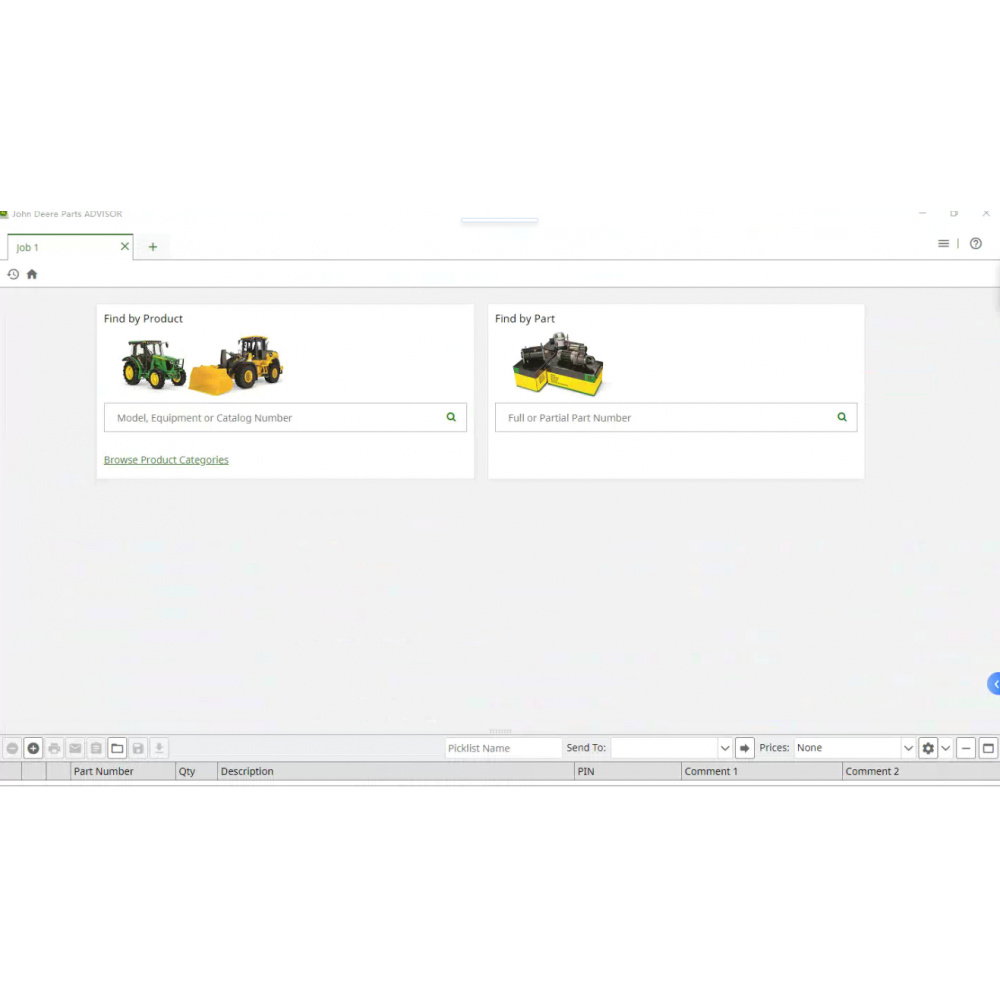Open the hamburger menu icon

943,244
